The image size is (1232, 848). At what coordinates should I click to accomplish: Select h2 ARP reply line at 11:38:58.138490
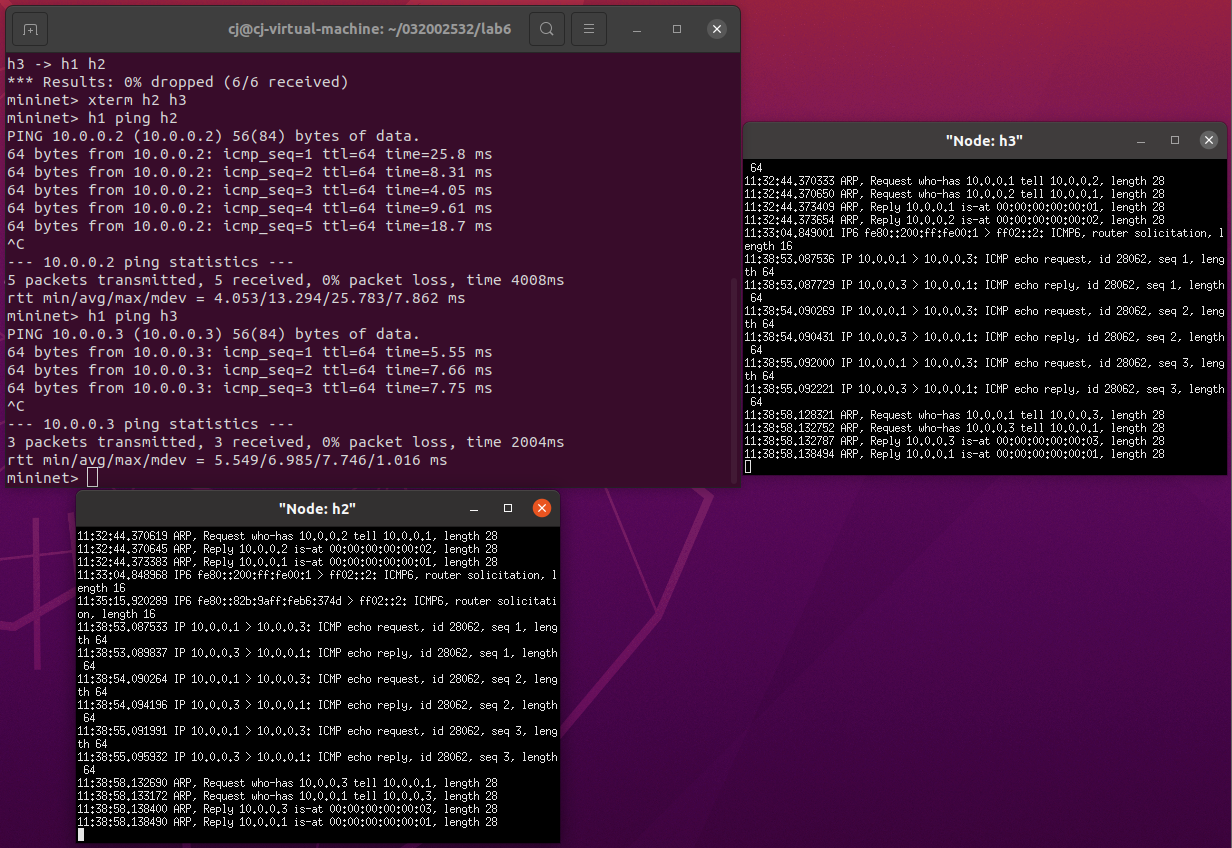click(288, 822)
